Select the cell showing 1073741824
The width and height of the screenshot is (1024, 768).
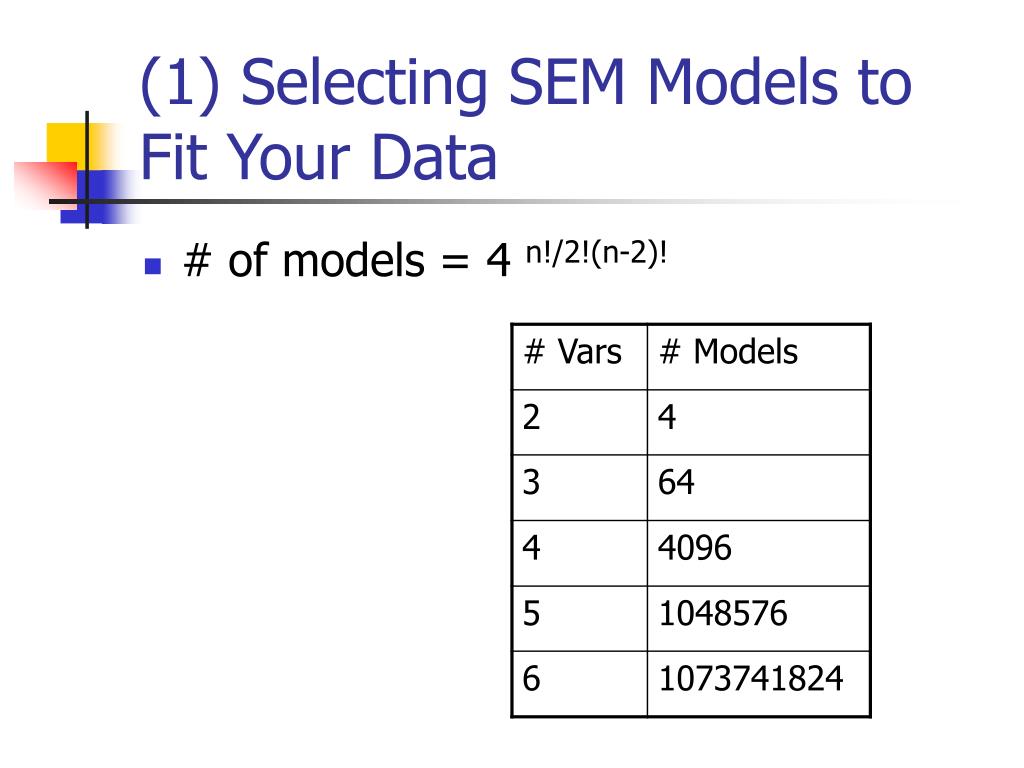[x=758, y=683]
